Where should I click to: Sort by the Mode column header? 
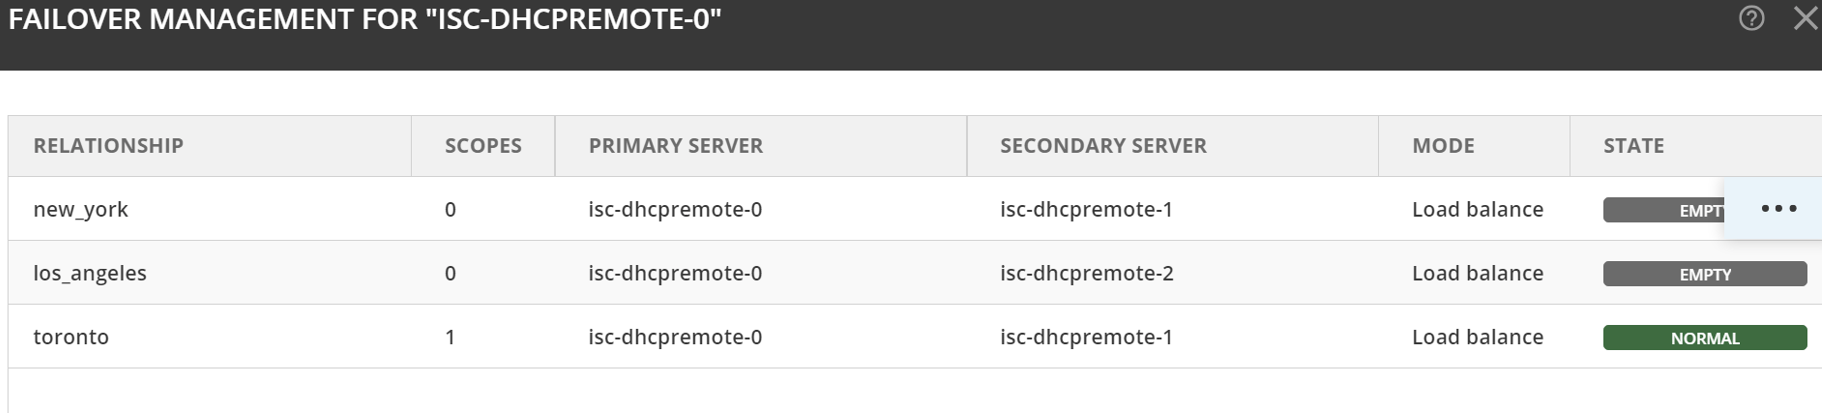1443,146
